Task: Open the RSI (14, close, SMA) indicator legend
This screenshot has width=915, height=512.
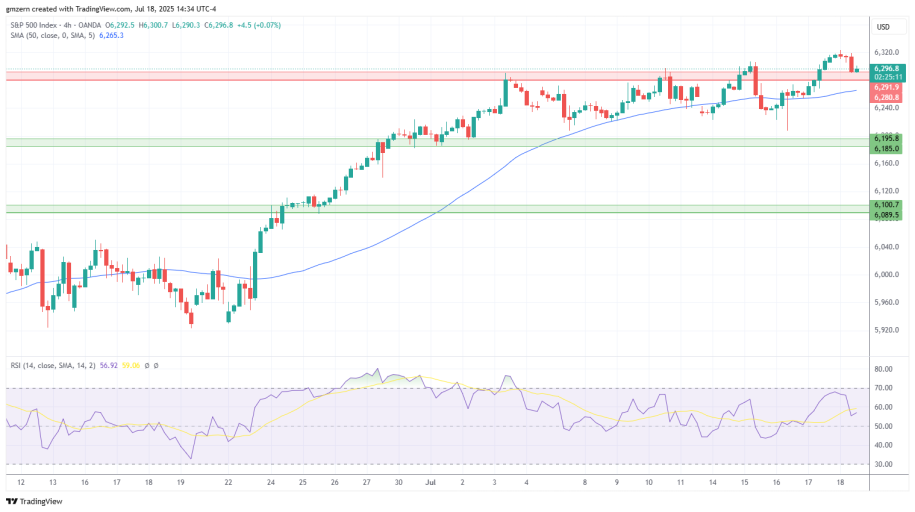Action: pos(53,365)
